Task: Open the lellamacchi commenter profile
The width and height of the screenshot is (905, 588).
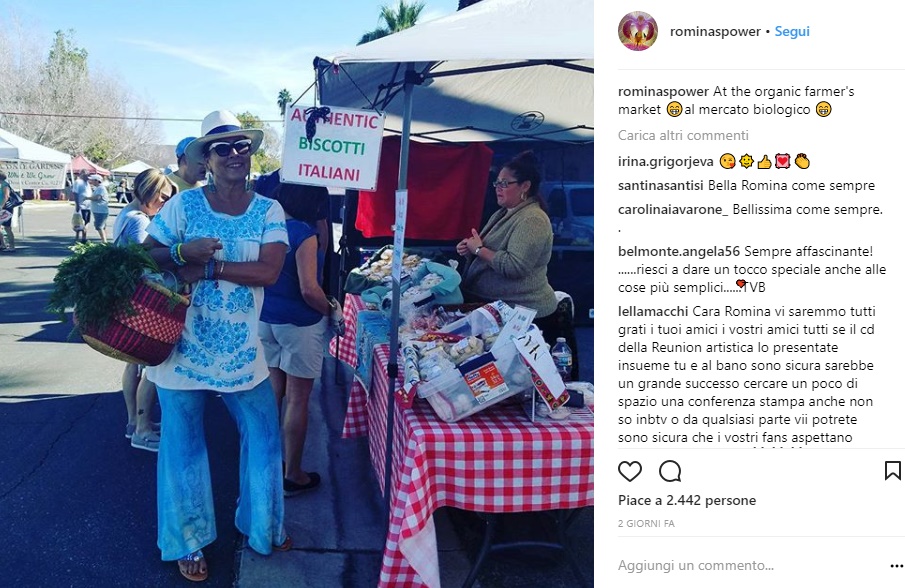Action: pyautogui.click(x=653, y=312)
